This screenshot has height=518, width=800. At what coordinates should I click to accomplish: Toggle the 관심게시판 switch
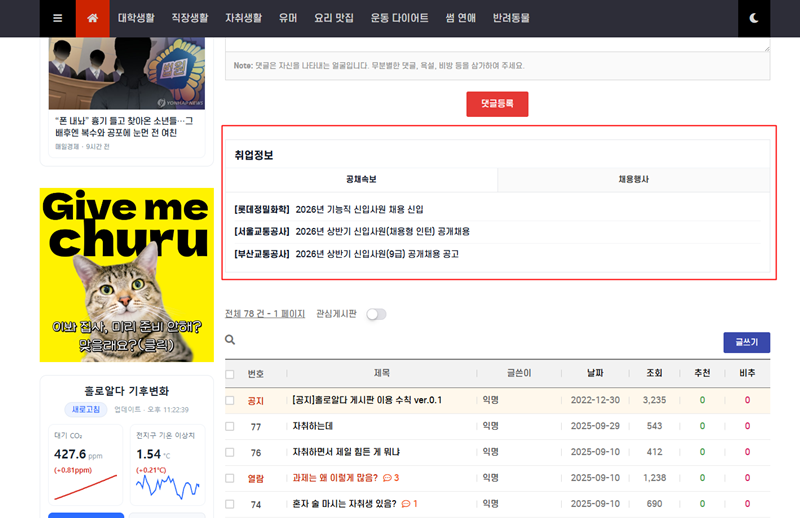376,314
